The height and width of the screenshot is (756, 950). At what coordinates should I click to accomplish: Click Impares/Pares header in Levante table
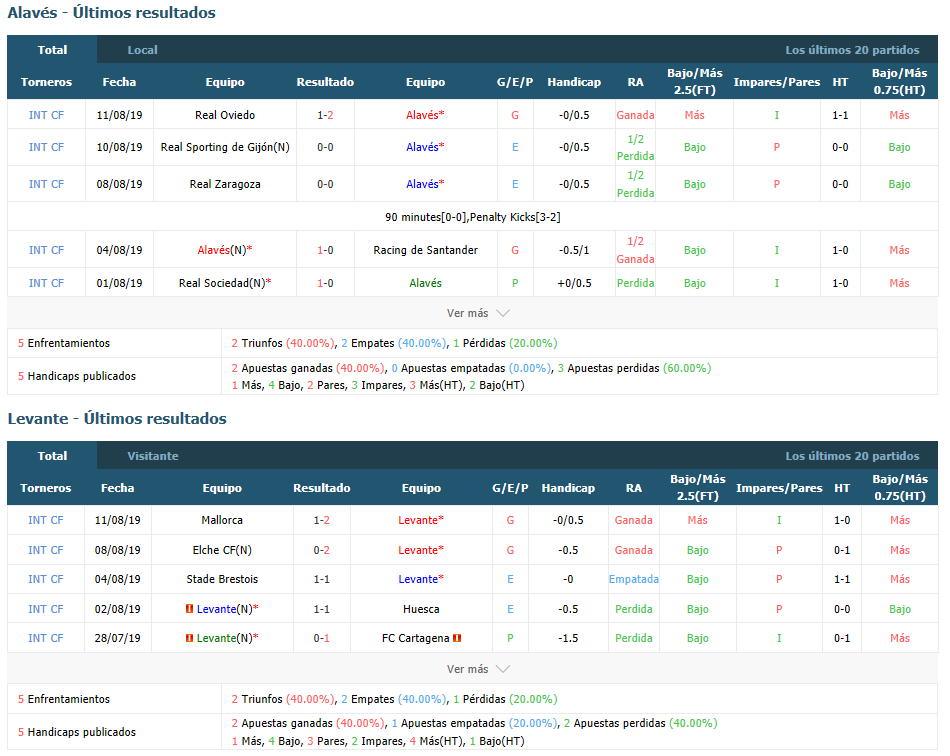coord(779,488)
